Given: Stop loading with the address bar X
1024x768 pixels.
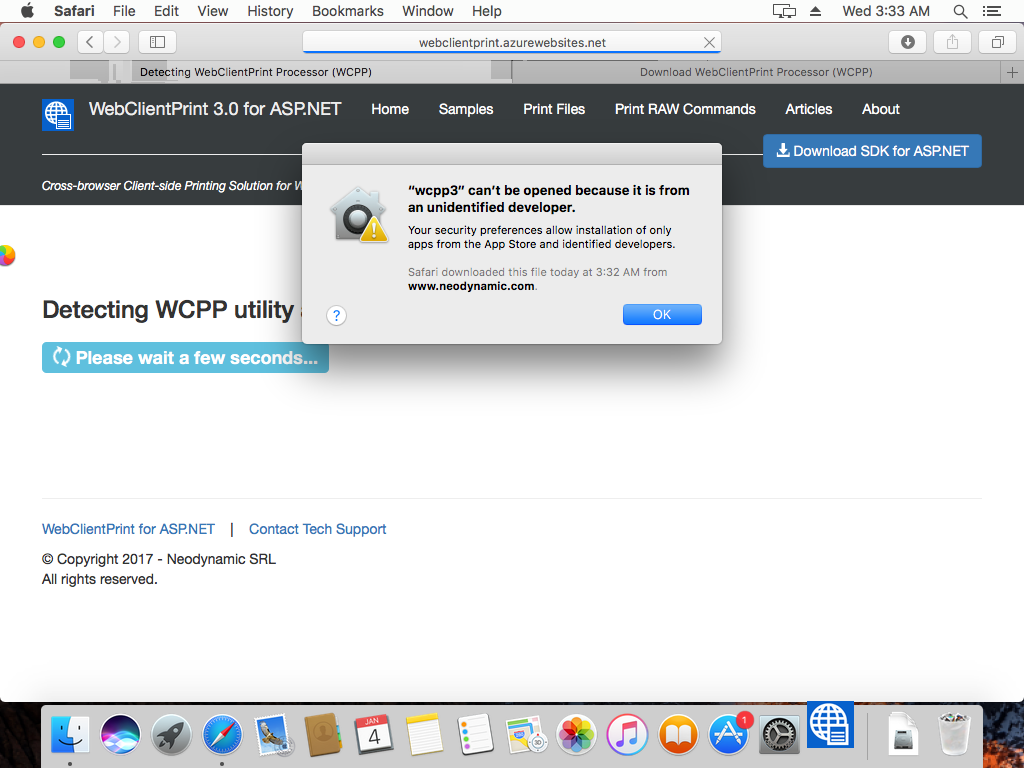Looking at the screenshot, I should (x=709, y=42).
